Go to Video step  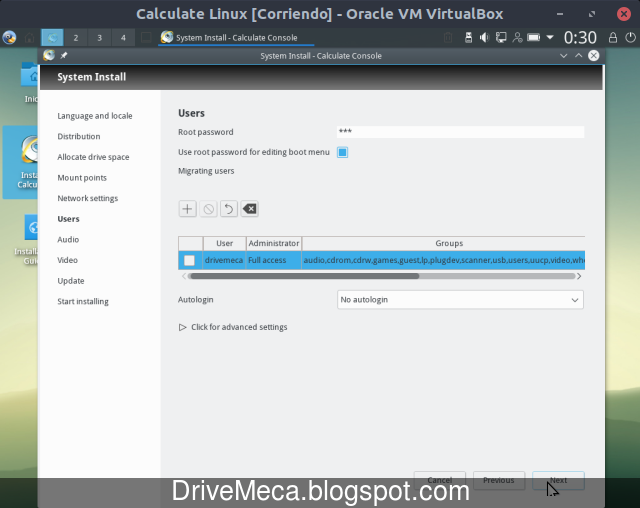coord(67,260)
